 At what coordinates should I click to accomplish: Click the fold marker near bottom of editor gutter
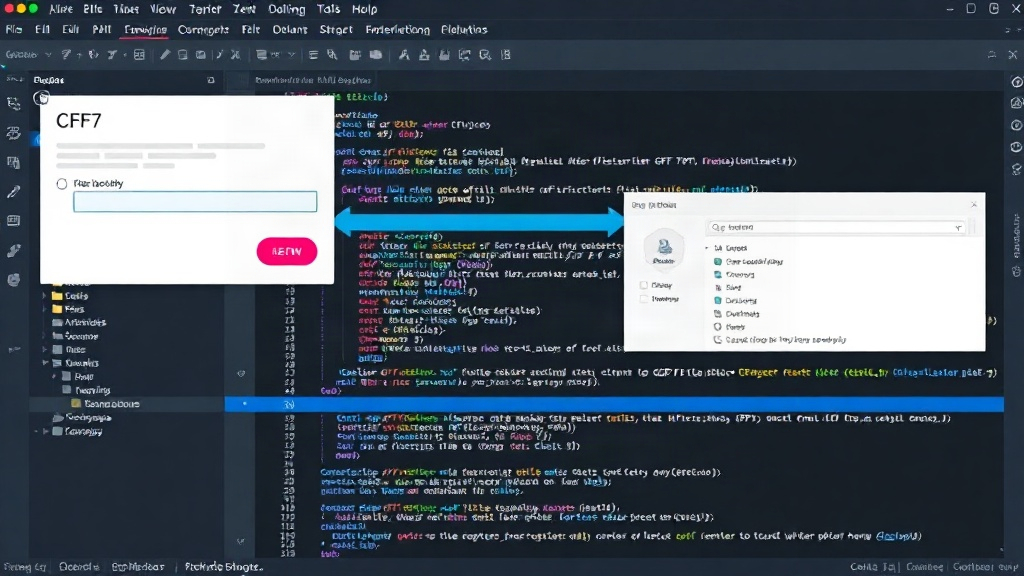pos(240,541)
